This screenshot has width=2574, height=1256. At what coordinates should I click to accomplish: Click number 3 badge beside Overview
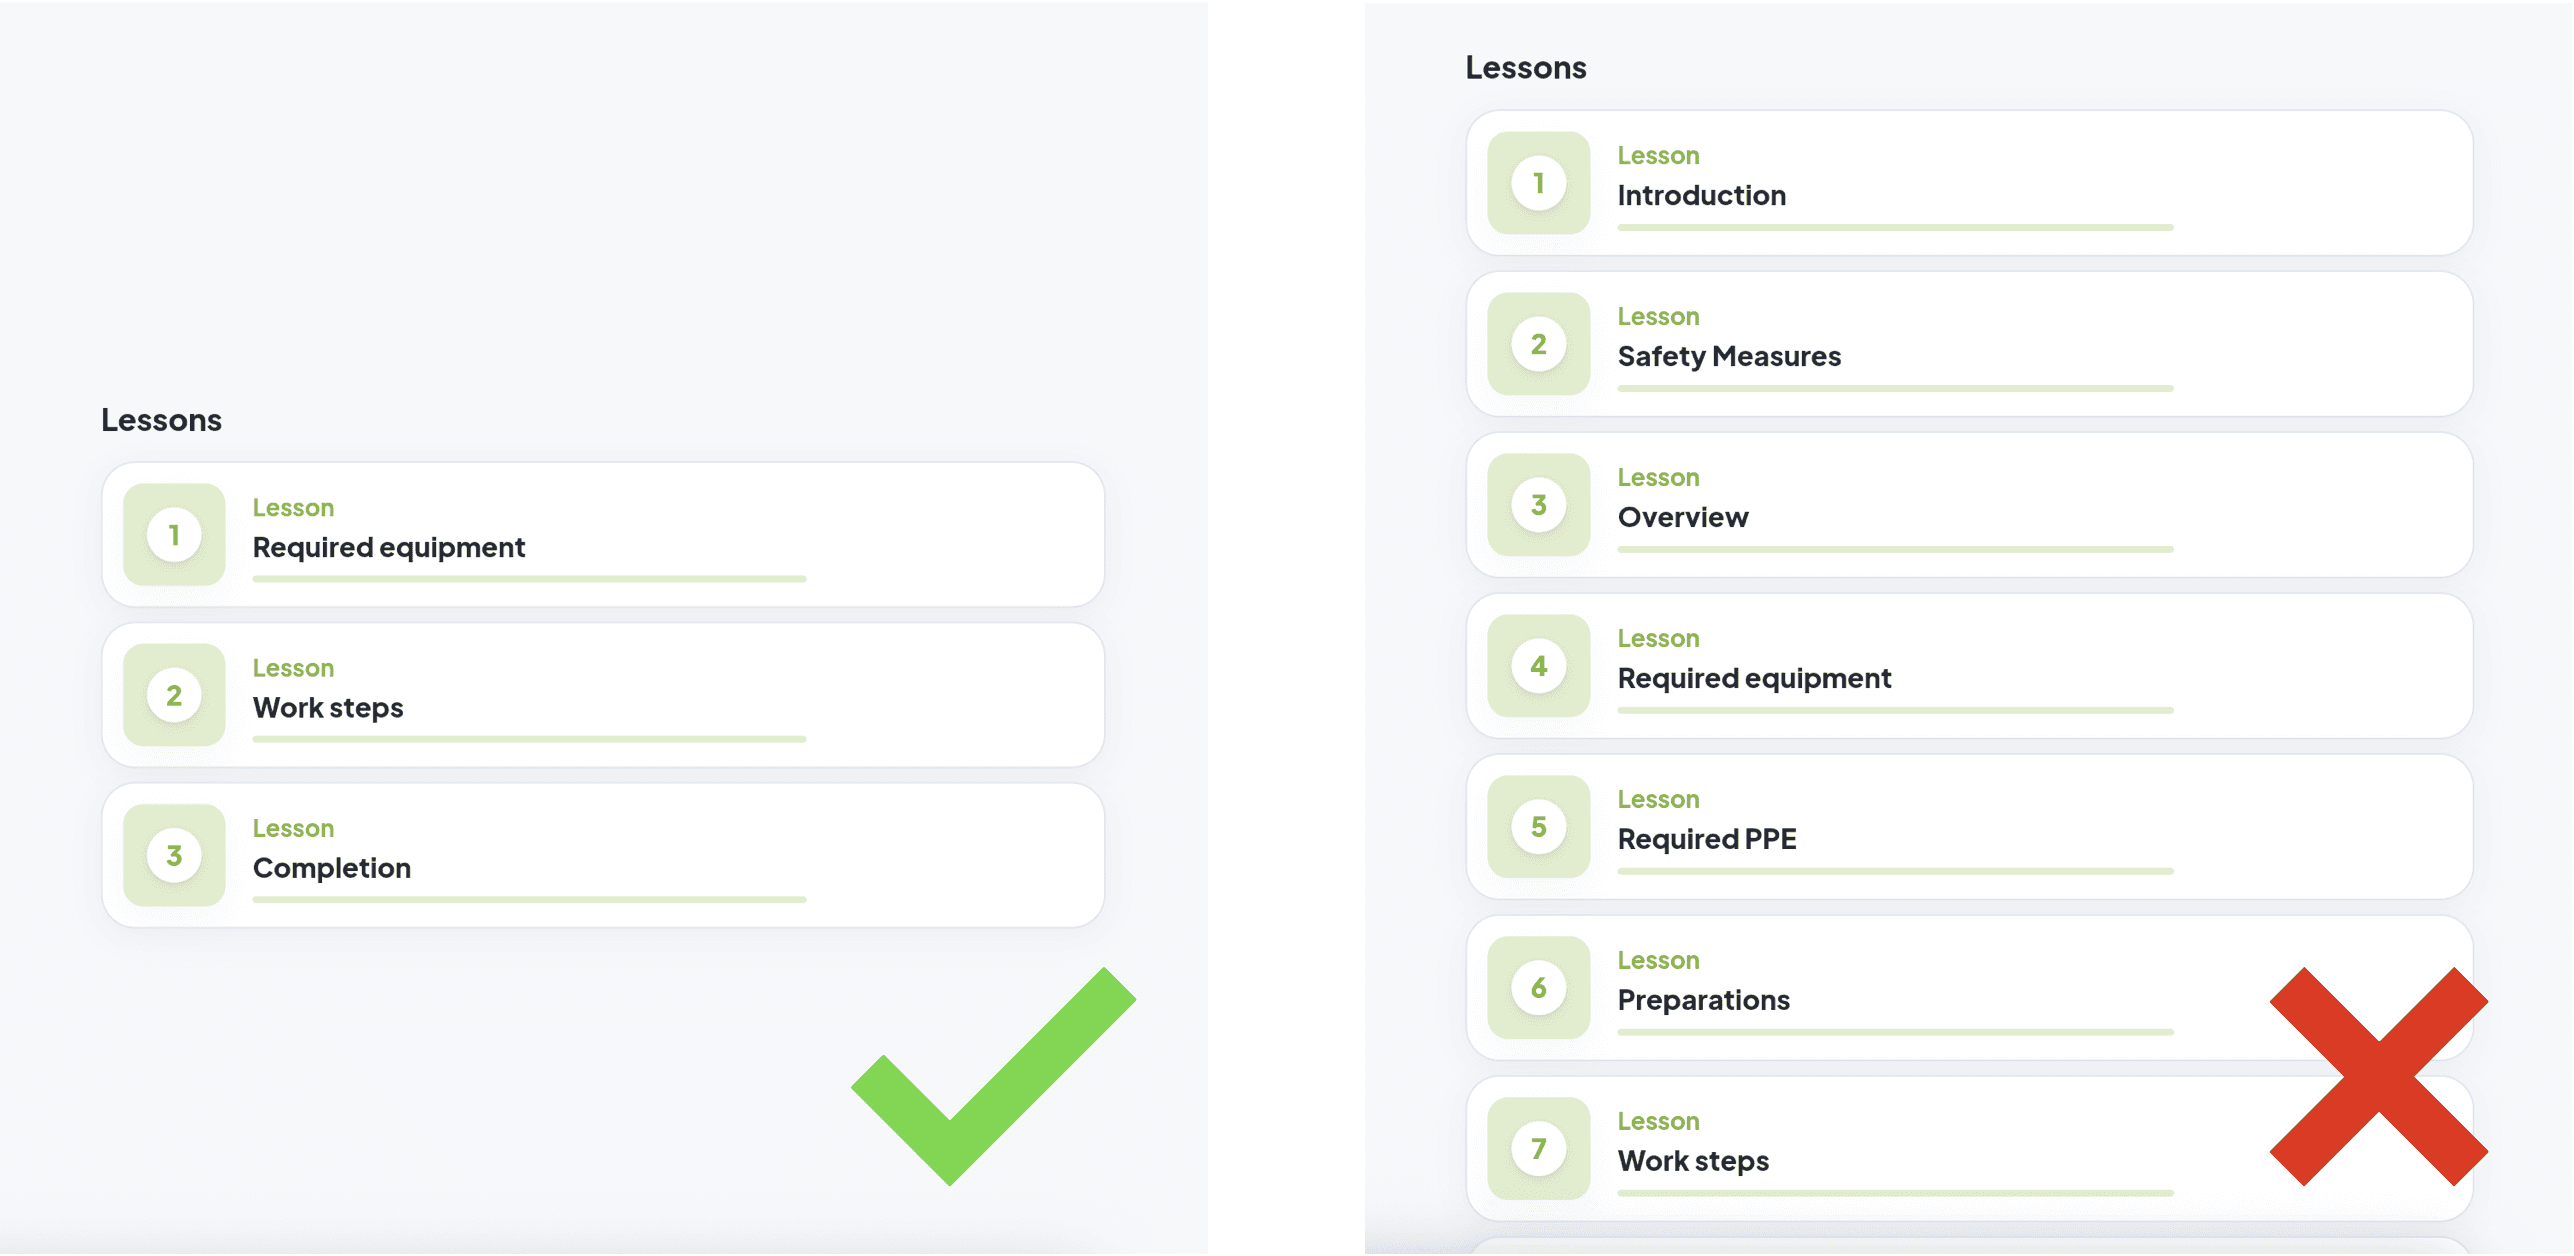point(1538,505)
